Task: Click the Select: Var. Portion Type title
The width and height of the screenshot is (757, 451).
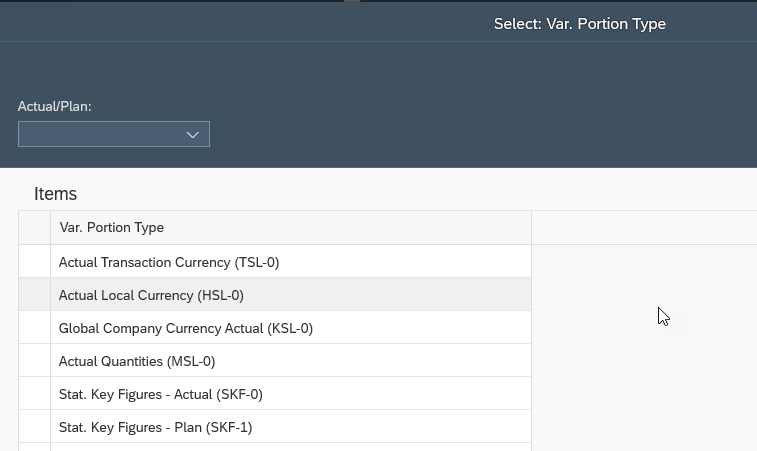Action: pos(579,24)
